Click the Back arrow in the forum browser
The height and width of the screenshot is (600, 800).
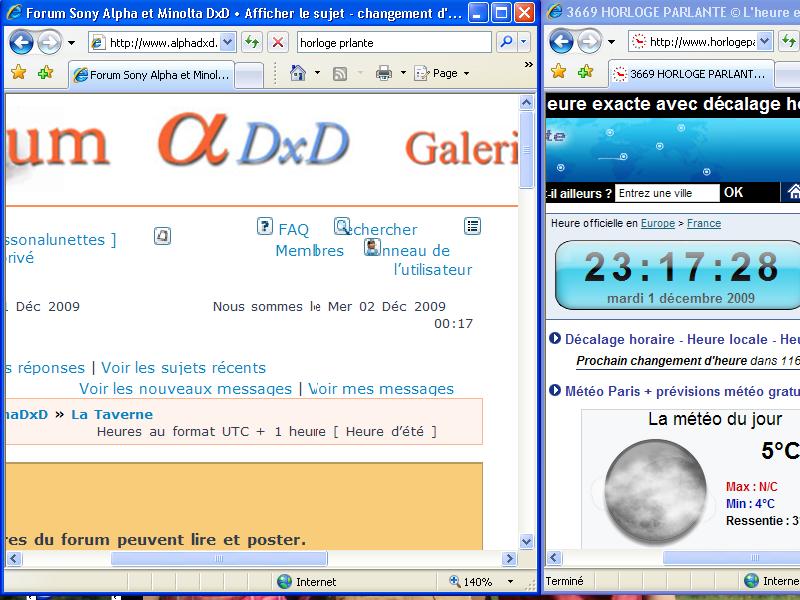(x=21, y=42)
